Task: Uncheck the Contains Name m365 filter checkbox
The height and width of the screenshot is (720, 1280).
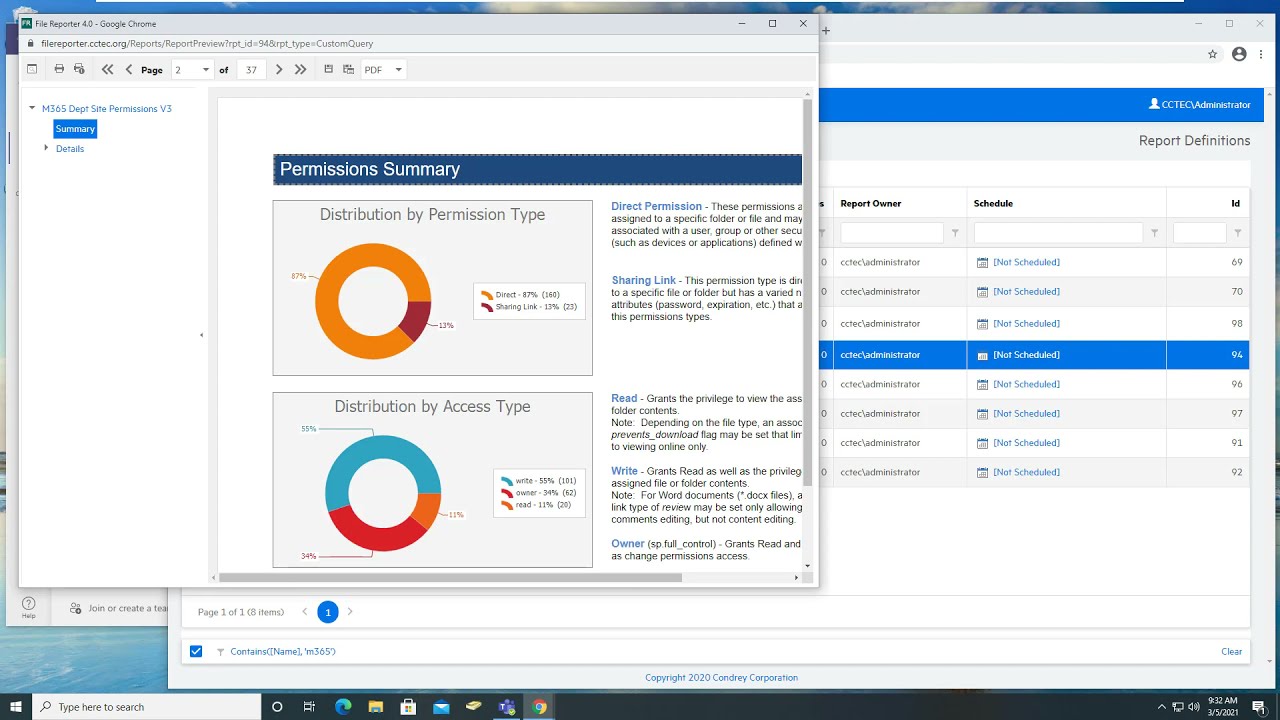Action: (196, 651)
